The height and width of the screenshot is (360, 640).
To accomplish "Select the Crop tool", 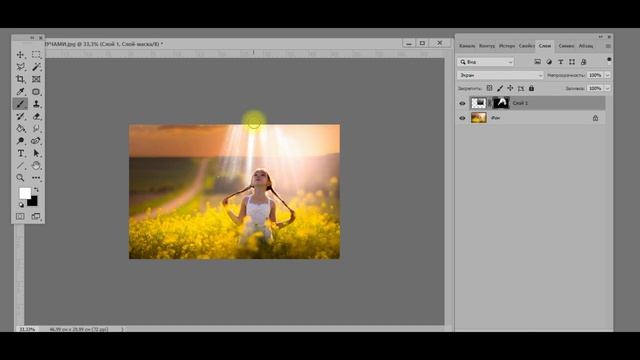I will coord(20,79).
